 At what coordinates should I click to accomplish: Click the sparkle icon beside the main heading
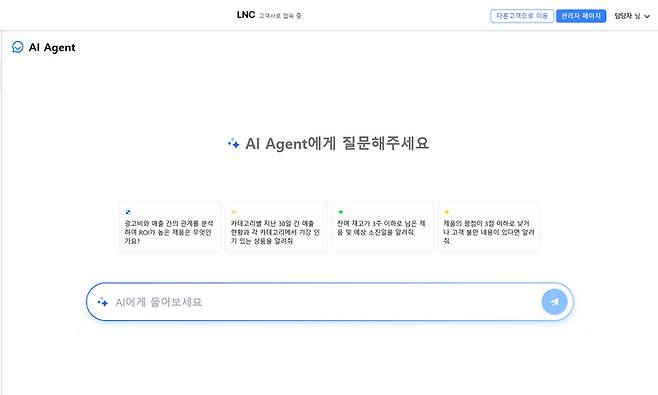(x=233, y=144)
